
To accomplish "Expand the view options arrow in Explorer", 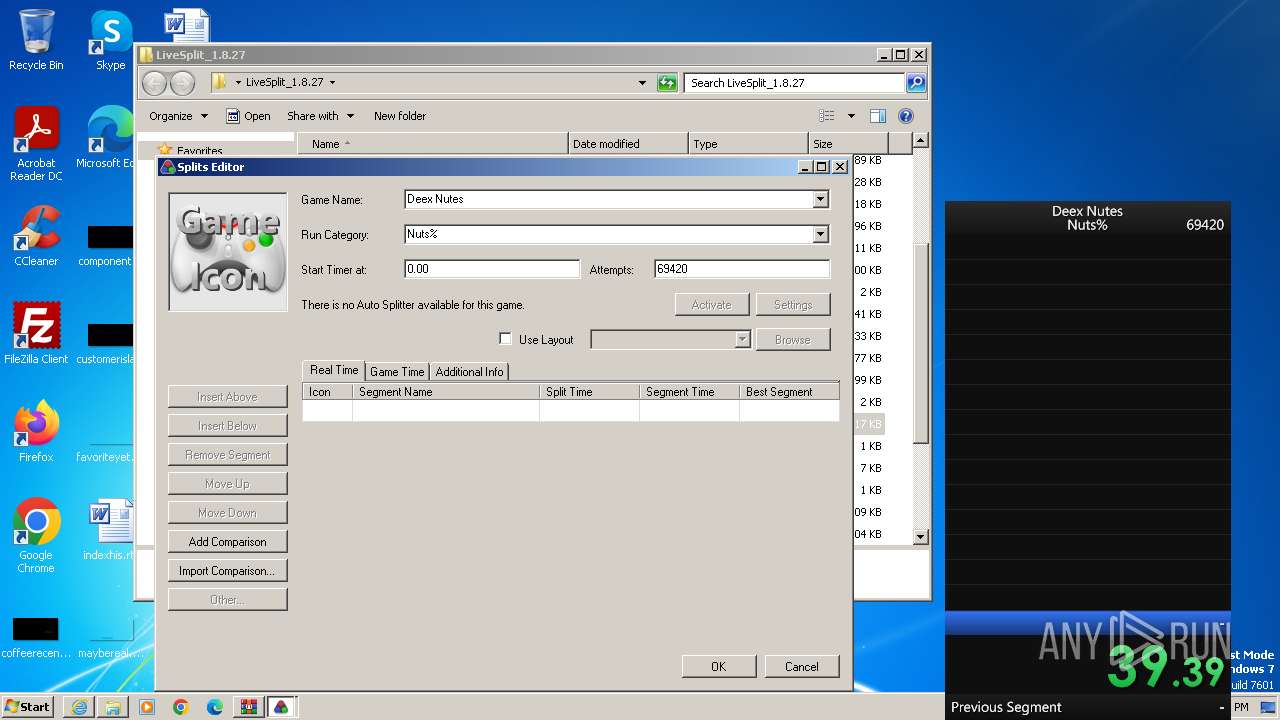I will (x=851, y=116).
